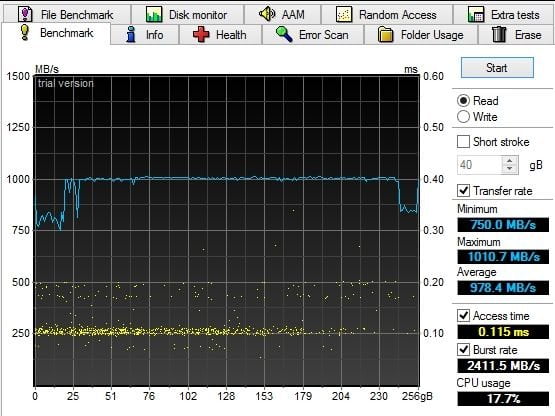This screenshot has height=416, width=555.
Task: Toggle the Access time checkbox
Action: [463, 315]
